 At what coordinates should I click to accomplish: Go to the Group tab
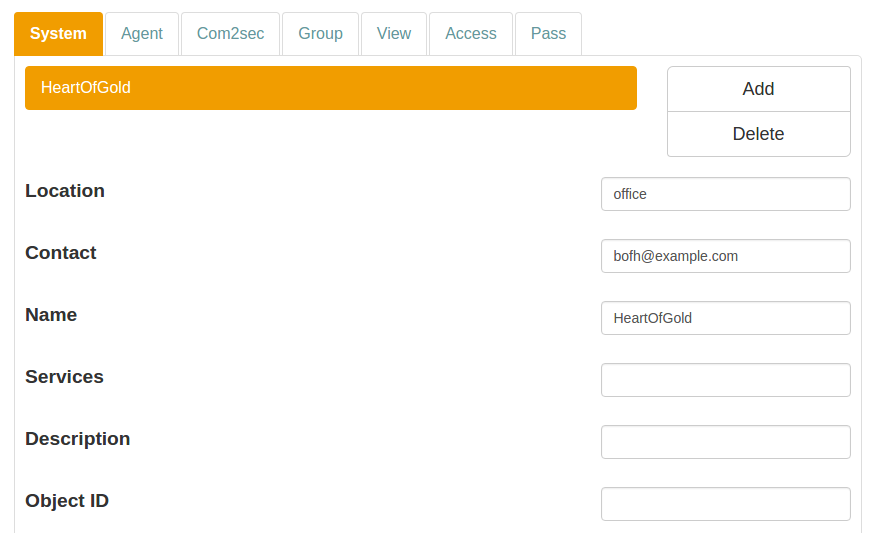[320, 34]
